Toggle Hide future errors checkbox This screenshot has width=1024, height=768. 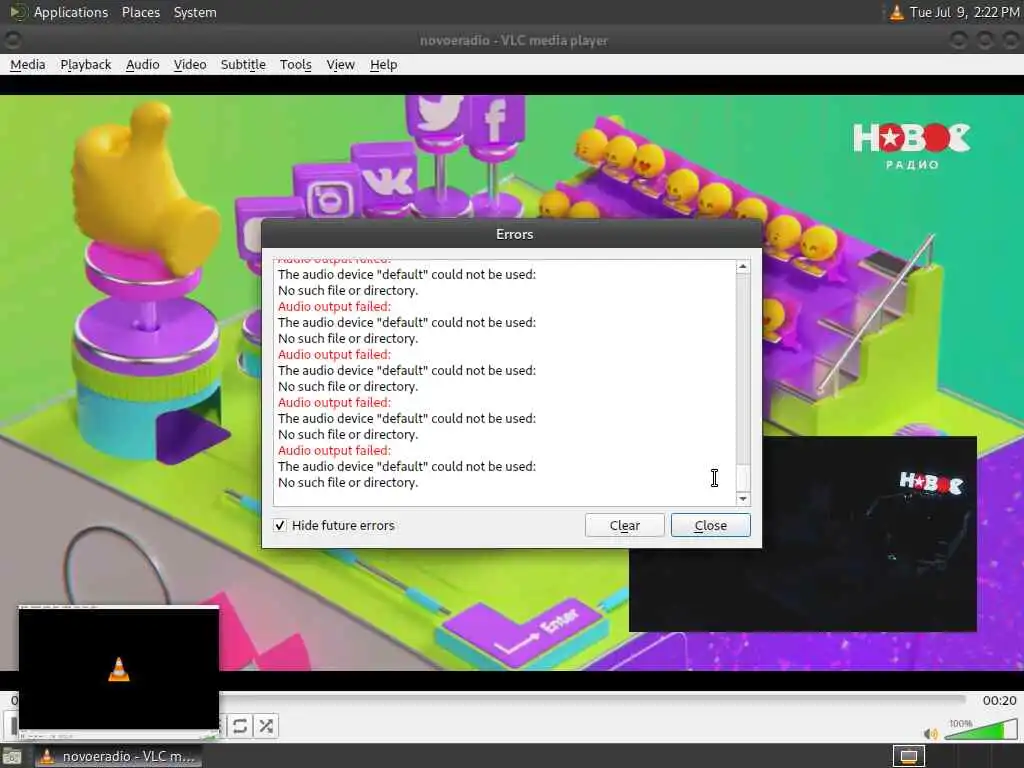click(x=280, y=525)
